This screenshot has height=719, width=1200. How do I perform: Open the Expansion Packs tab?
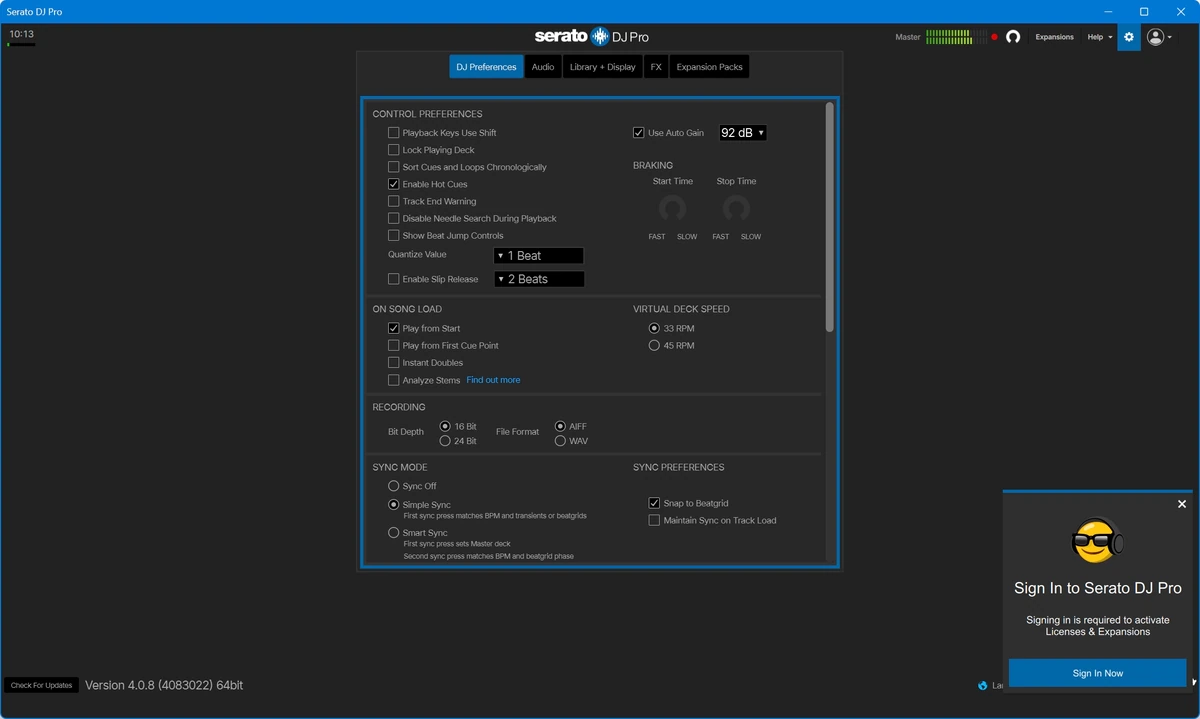[x=709, y=67]
